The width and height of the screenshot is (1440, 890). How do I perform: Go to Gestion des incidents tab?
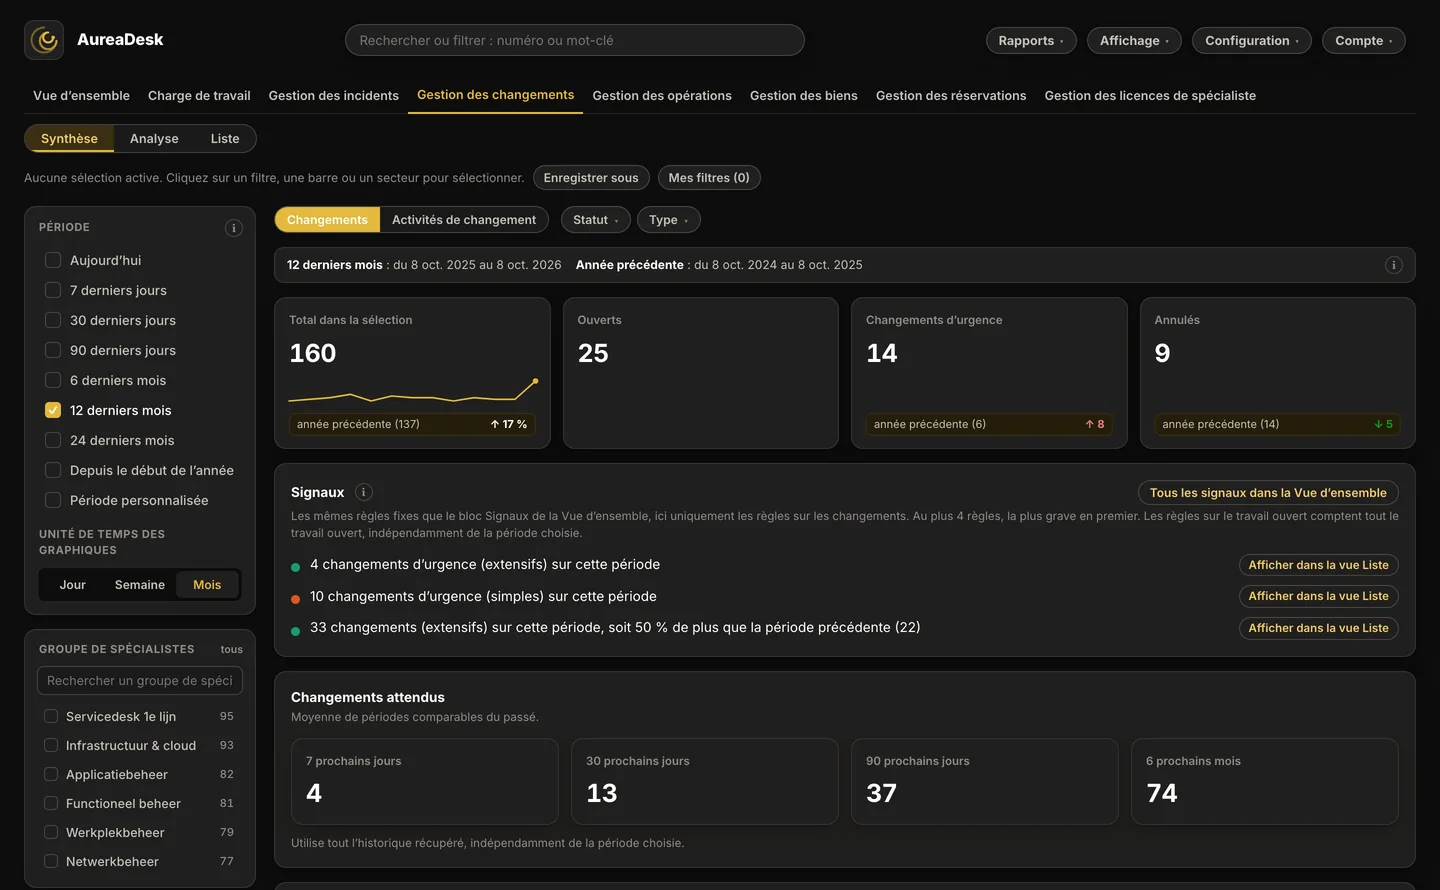tap(334, 96)
